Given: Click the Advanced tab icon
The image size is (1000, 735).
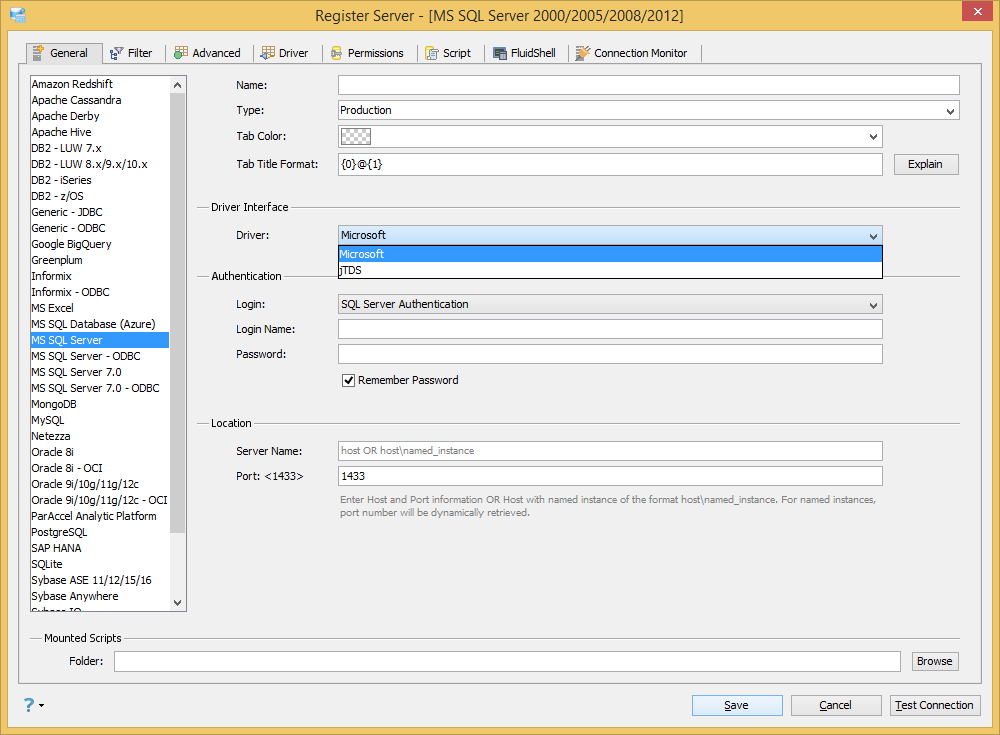Looking at the screenshot, I should [181, 53].
